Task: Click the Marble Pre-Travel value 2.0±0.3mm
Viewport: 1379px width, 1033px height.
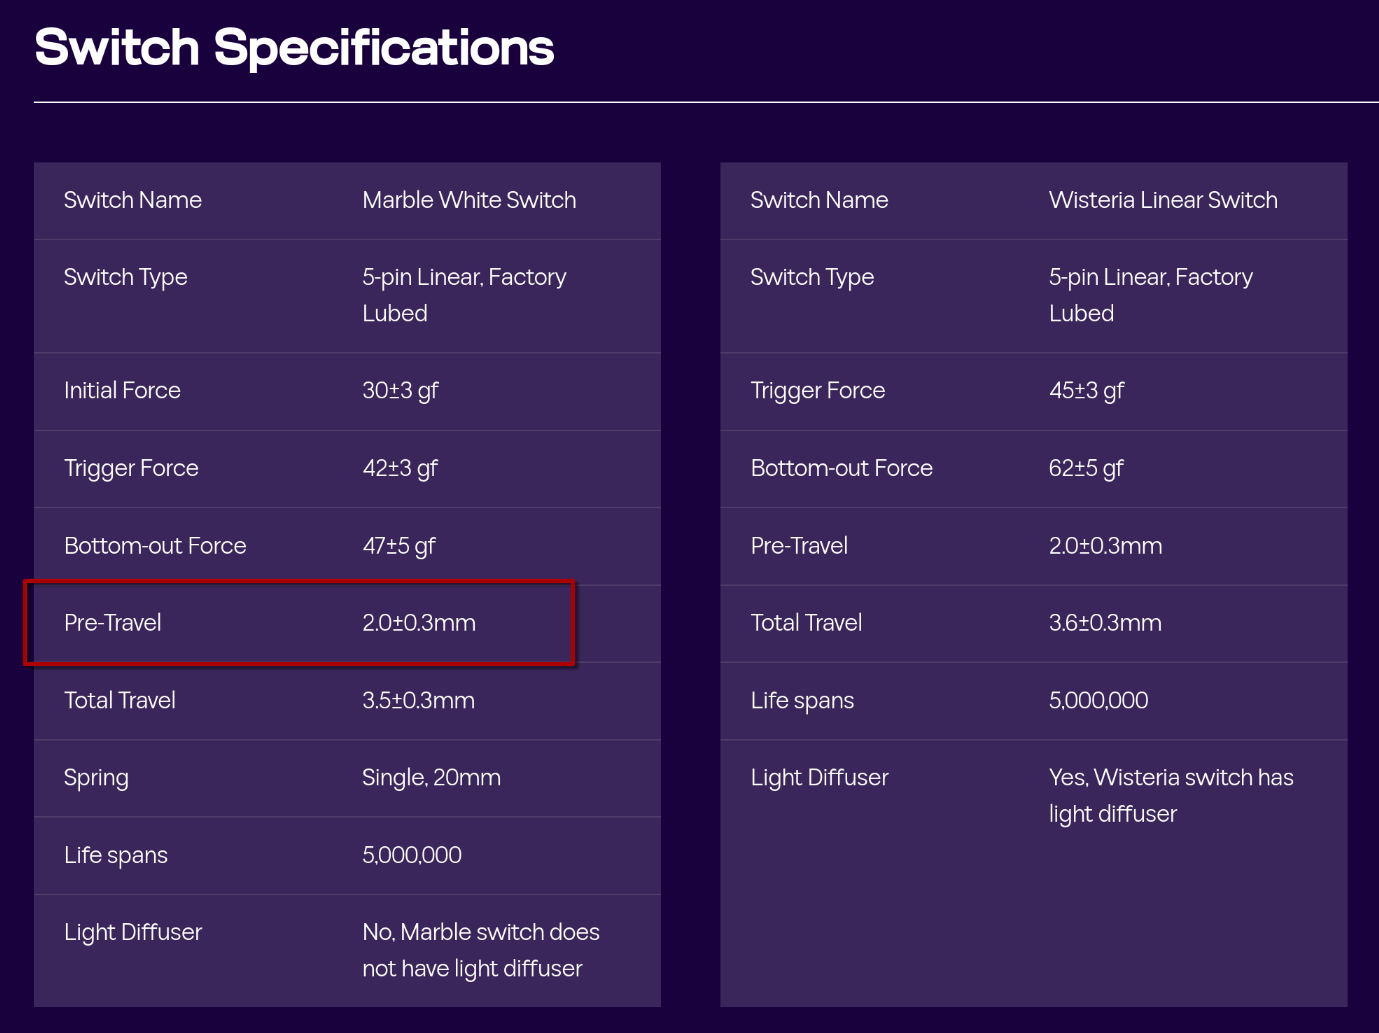Action: coord(419,623)
